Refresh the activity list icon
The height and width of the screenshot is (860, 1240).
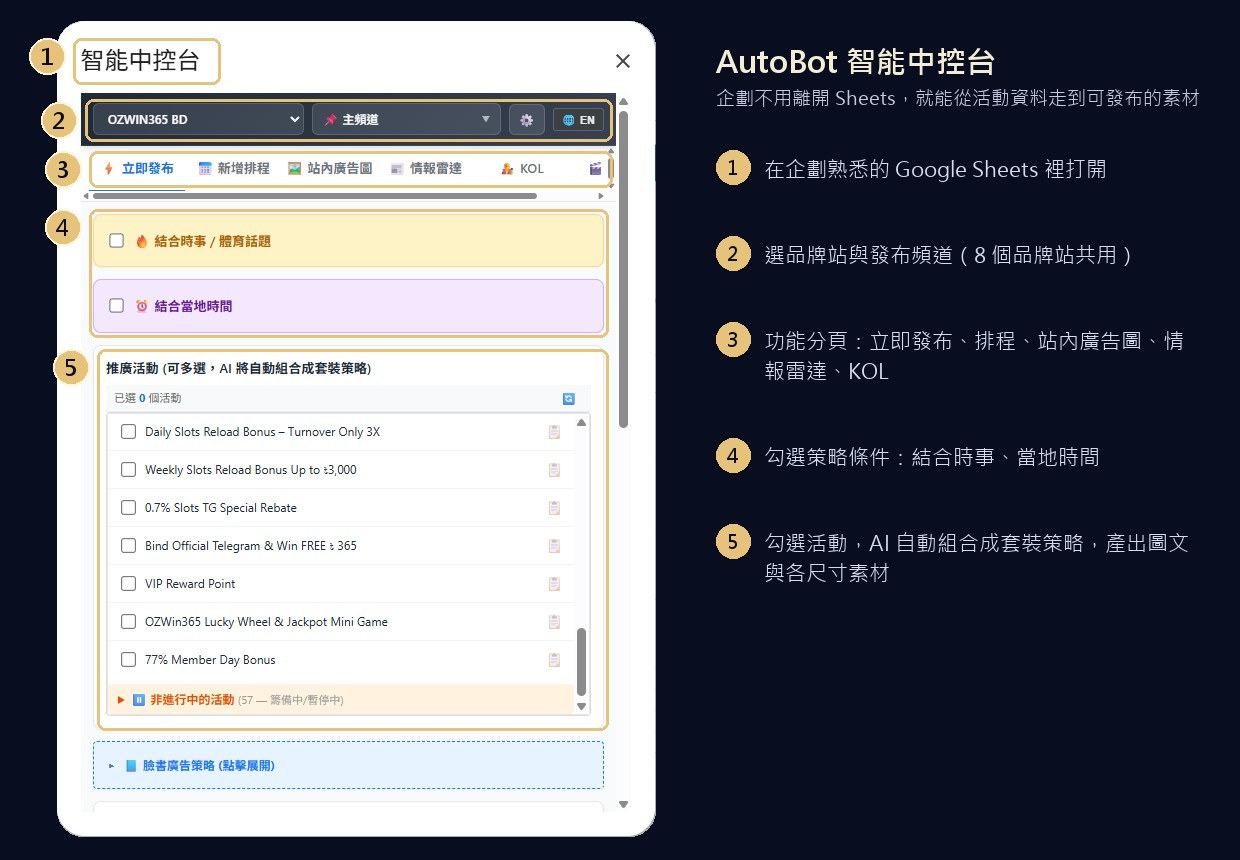569,398
